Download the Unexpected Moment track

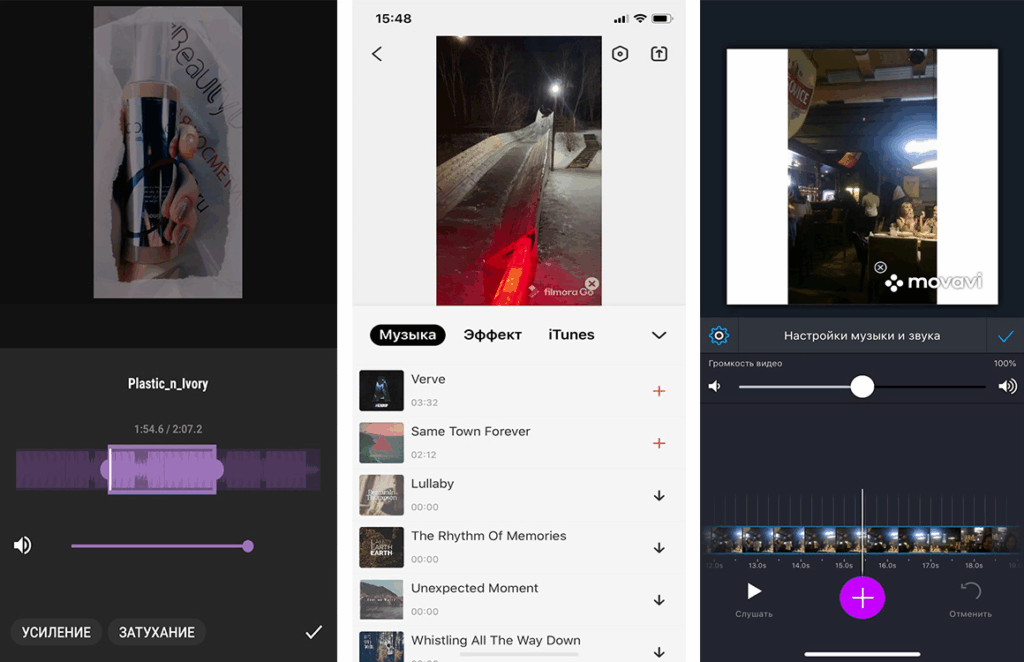tap(659, 600)
